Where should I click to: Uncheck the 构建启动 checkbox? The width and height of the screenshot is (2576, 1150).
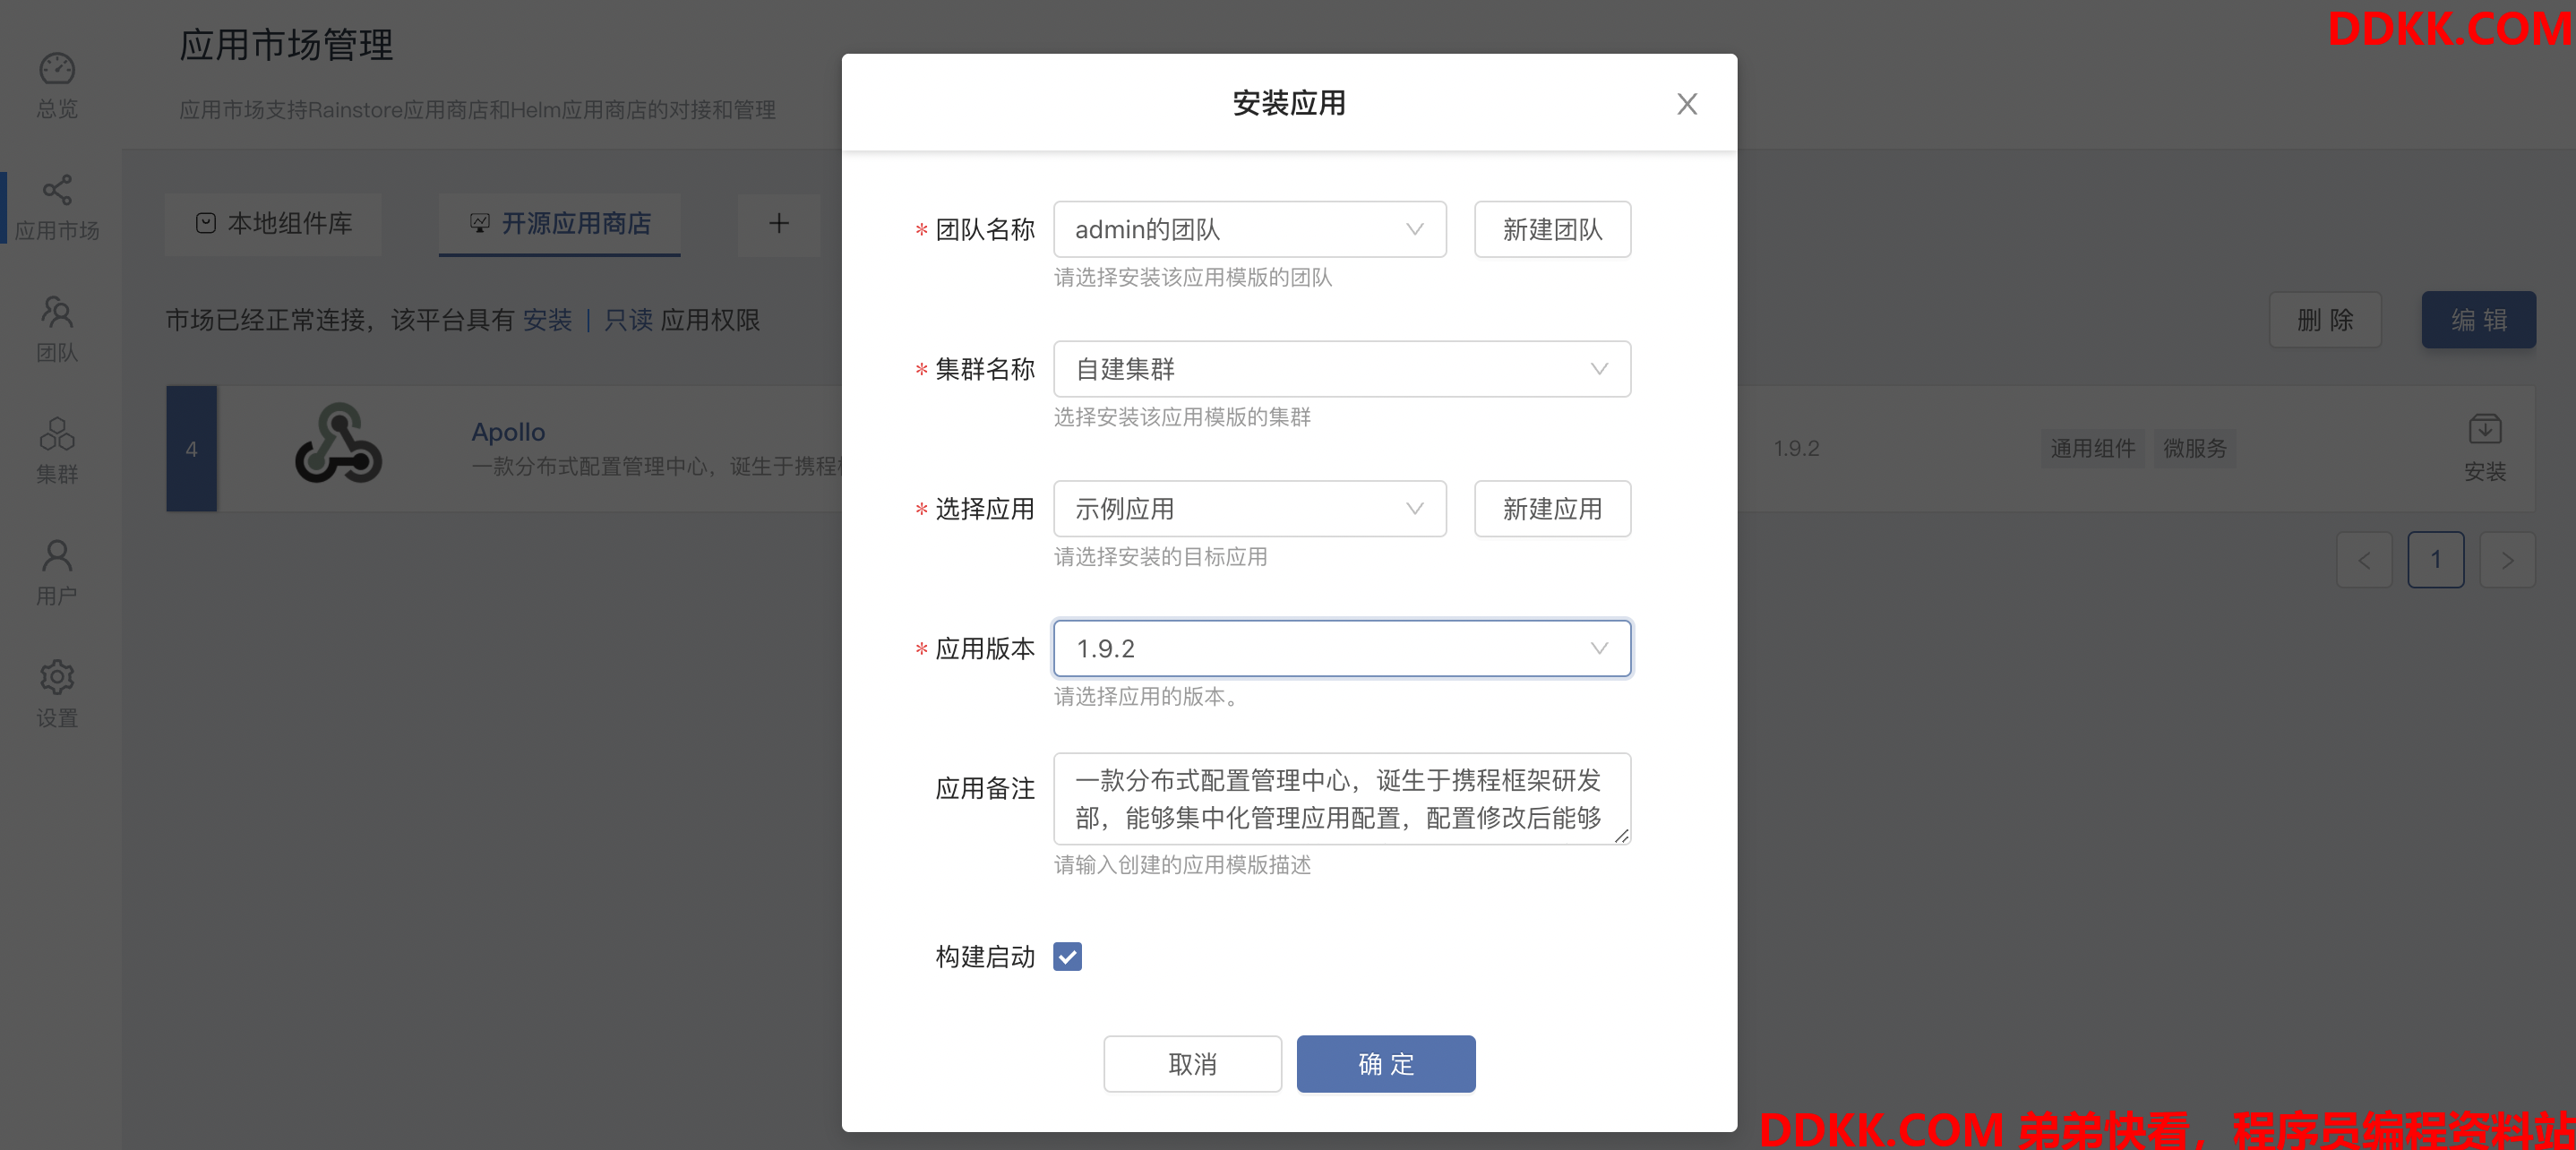coord(1068,957)
